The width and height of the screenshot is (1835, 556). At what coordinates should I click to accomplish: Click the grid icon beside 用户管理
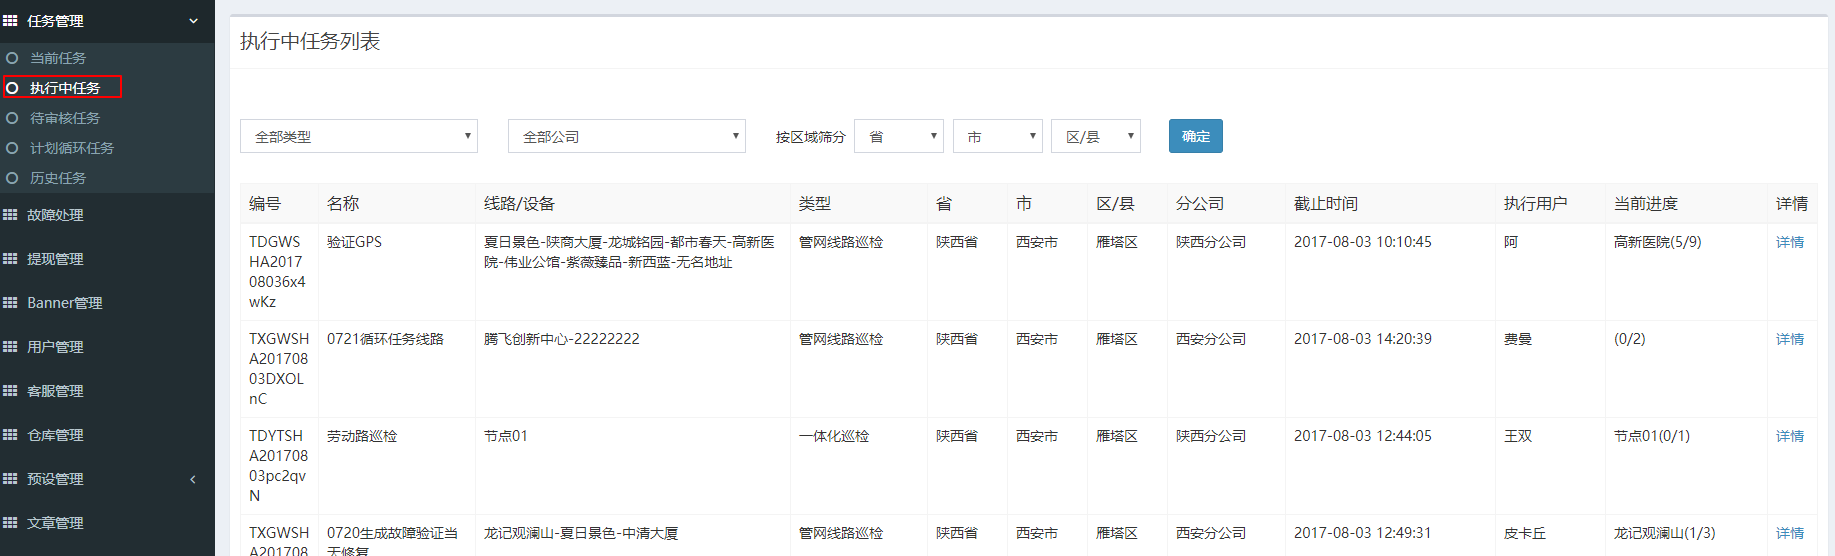point(10,346)
